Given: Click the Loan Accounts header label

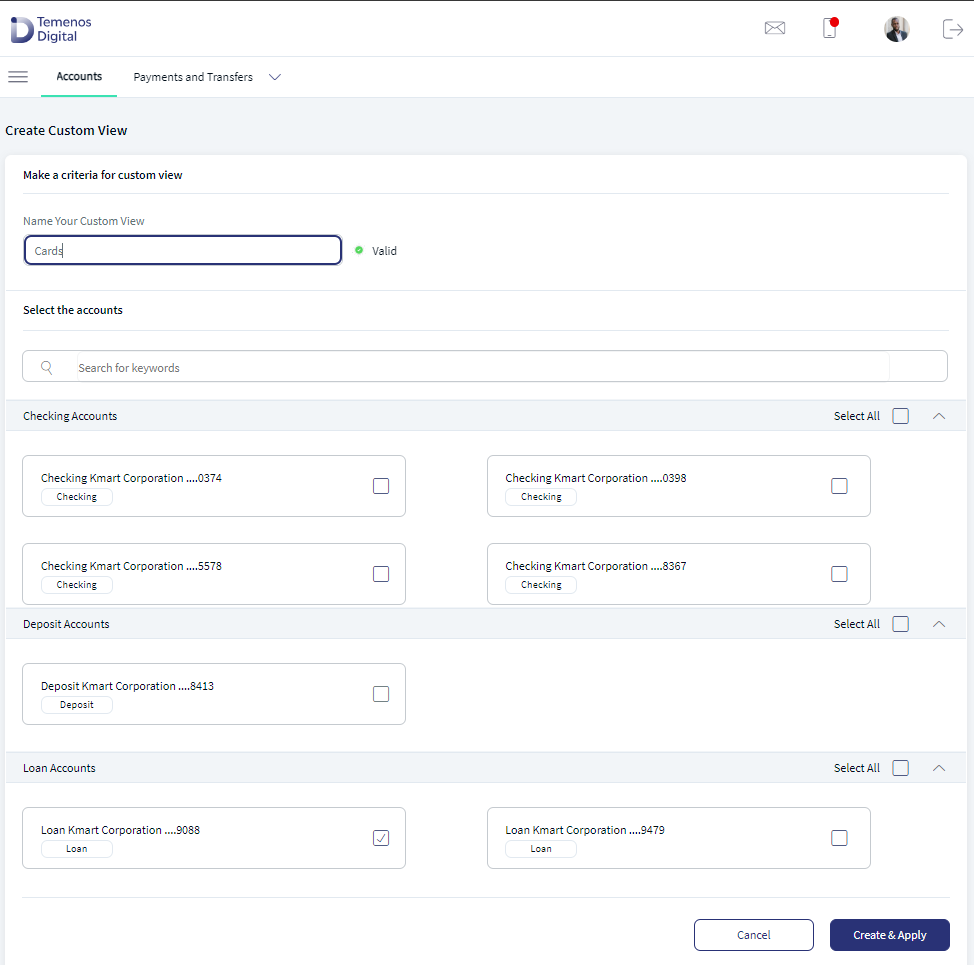Looking at the screenshot, I should (x=59, y=768).
